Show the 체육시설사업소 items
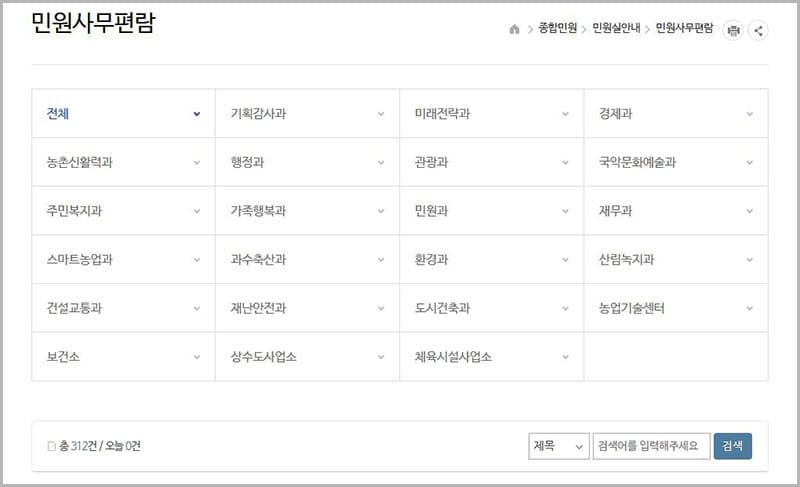The image size is (800, 487). (491, 357)
